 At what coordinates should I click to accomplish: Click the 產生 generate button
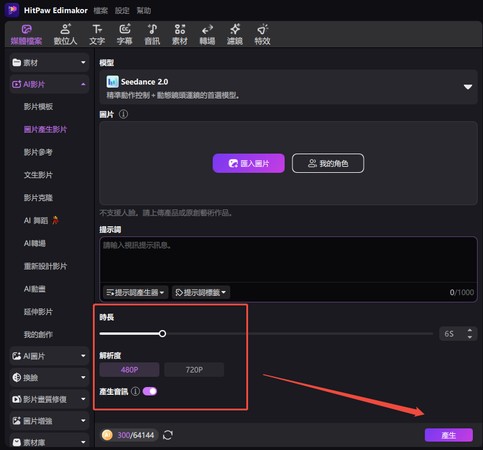tap(449, 435)
